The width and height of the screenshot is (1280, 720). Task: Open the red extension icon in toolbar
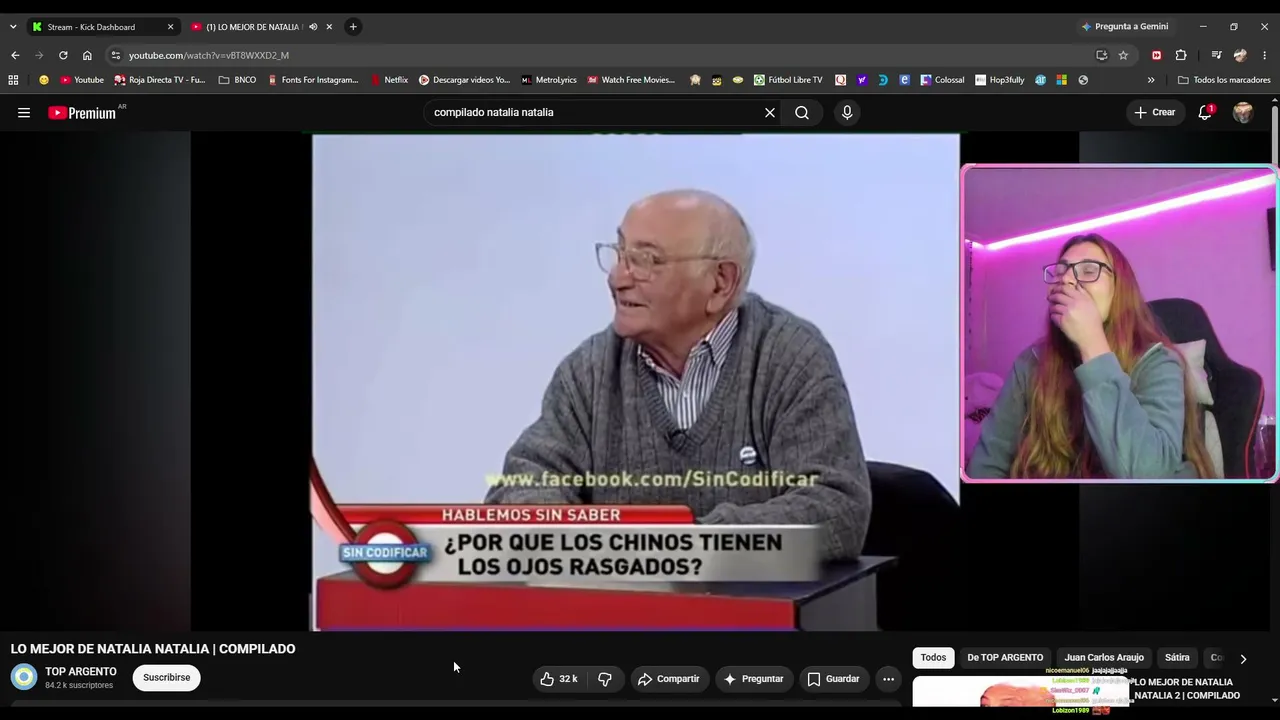point(1157,55)
